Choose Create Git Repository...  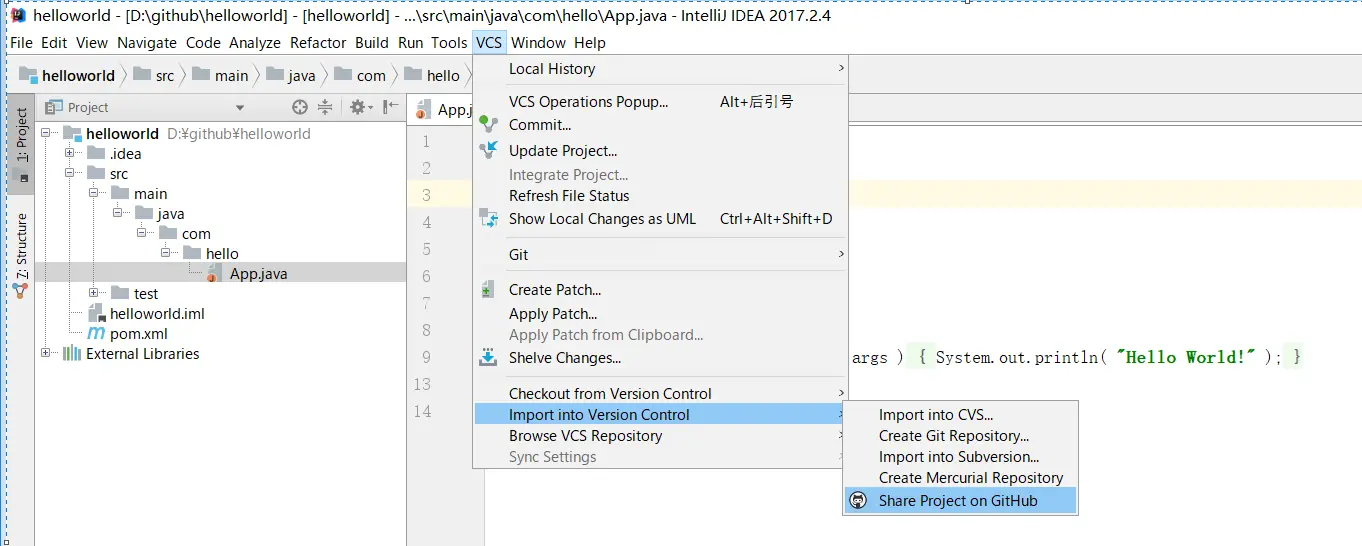tap(961, 435)
